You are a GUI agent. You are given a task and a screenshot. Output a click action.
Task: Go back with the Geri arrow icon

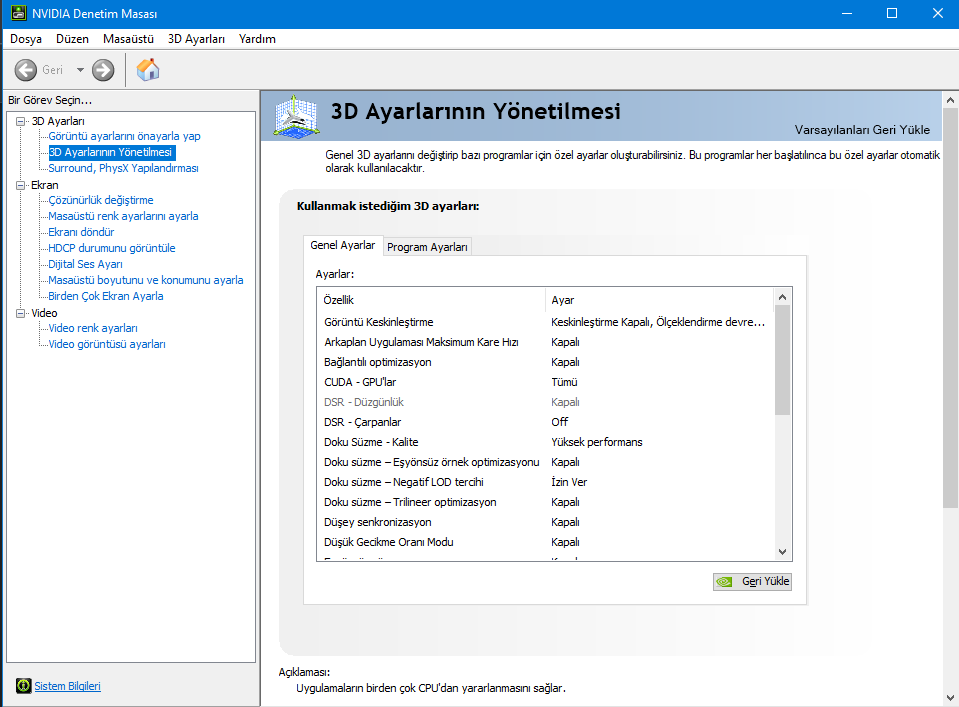pyautogui.click(x=26, y=70)
